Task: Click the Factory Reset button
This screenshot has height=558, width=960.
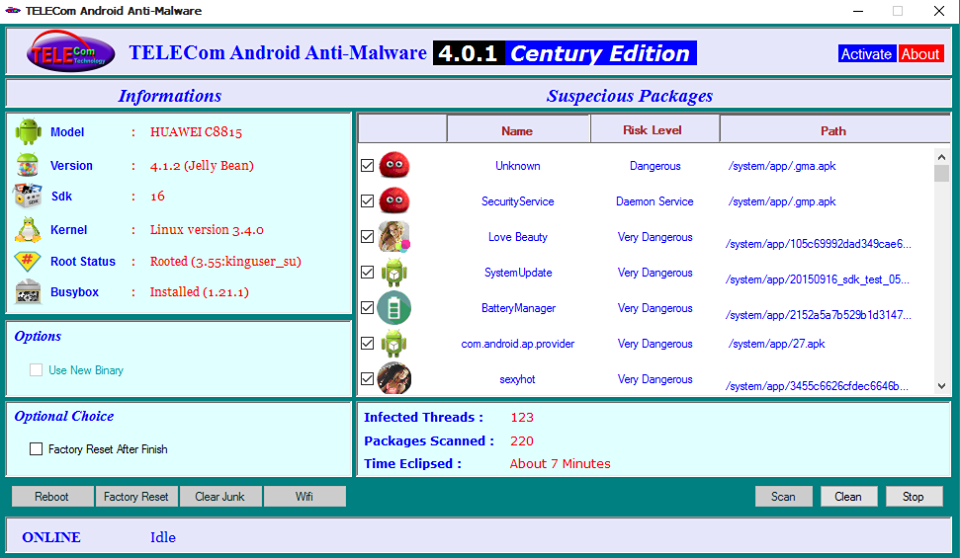Action: pos(137,497)
